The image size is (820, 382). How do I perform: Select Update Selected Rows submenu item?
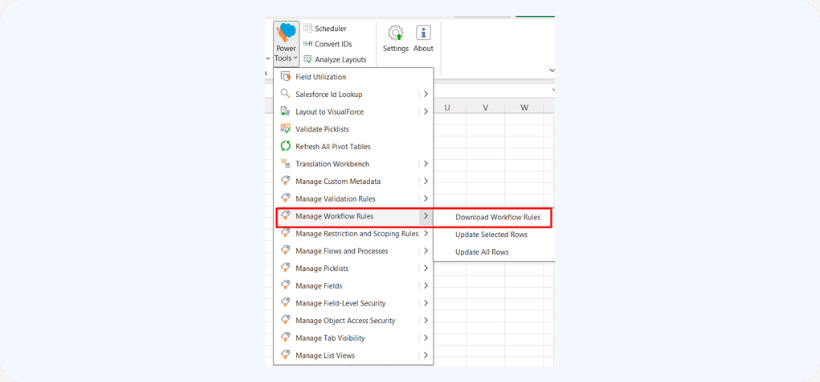[x=494, y=234]
